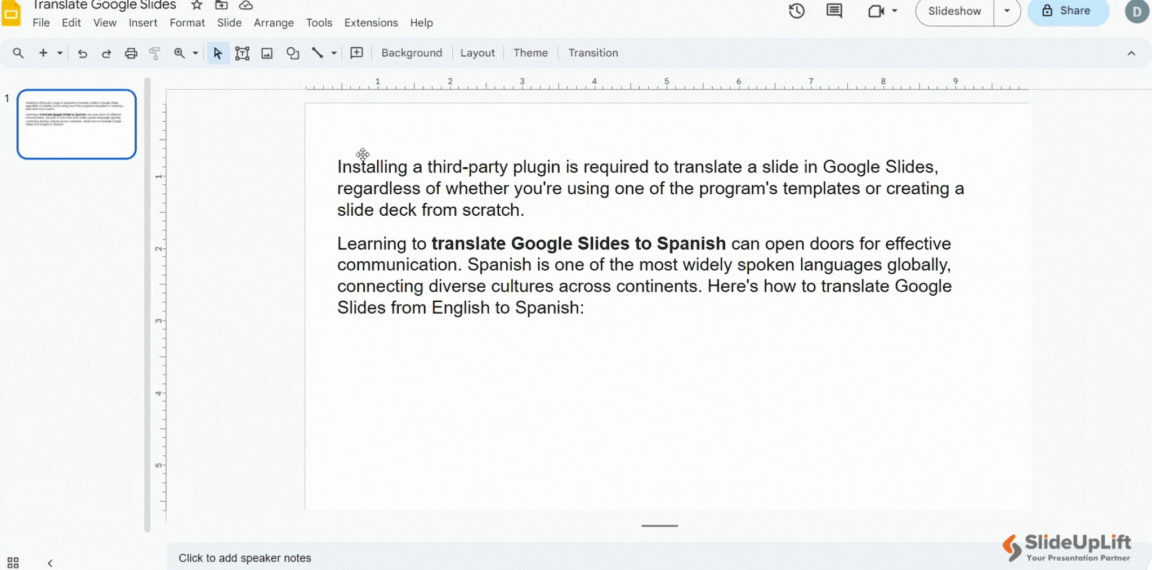This screenshot has height=570, width=1152.
Task: Click the Google Slides home logo
Action: (x=10, y=15)
